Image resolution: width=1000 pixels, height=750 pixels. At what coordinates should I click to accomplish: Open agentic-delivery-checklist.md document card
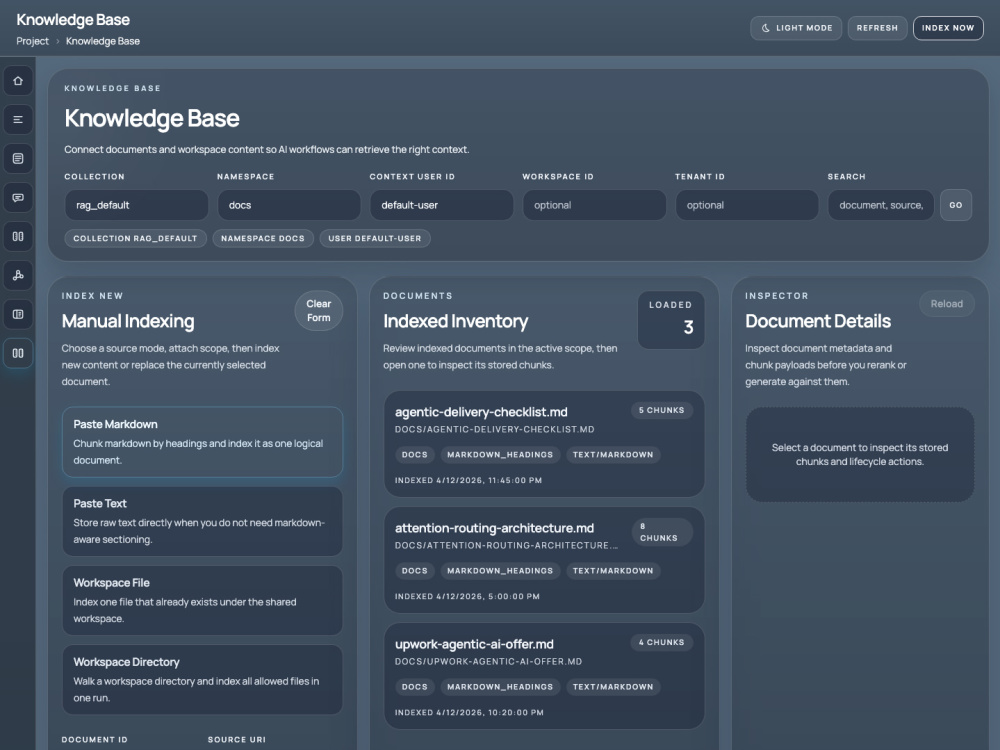(x=544, y=444)
